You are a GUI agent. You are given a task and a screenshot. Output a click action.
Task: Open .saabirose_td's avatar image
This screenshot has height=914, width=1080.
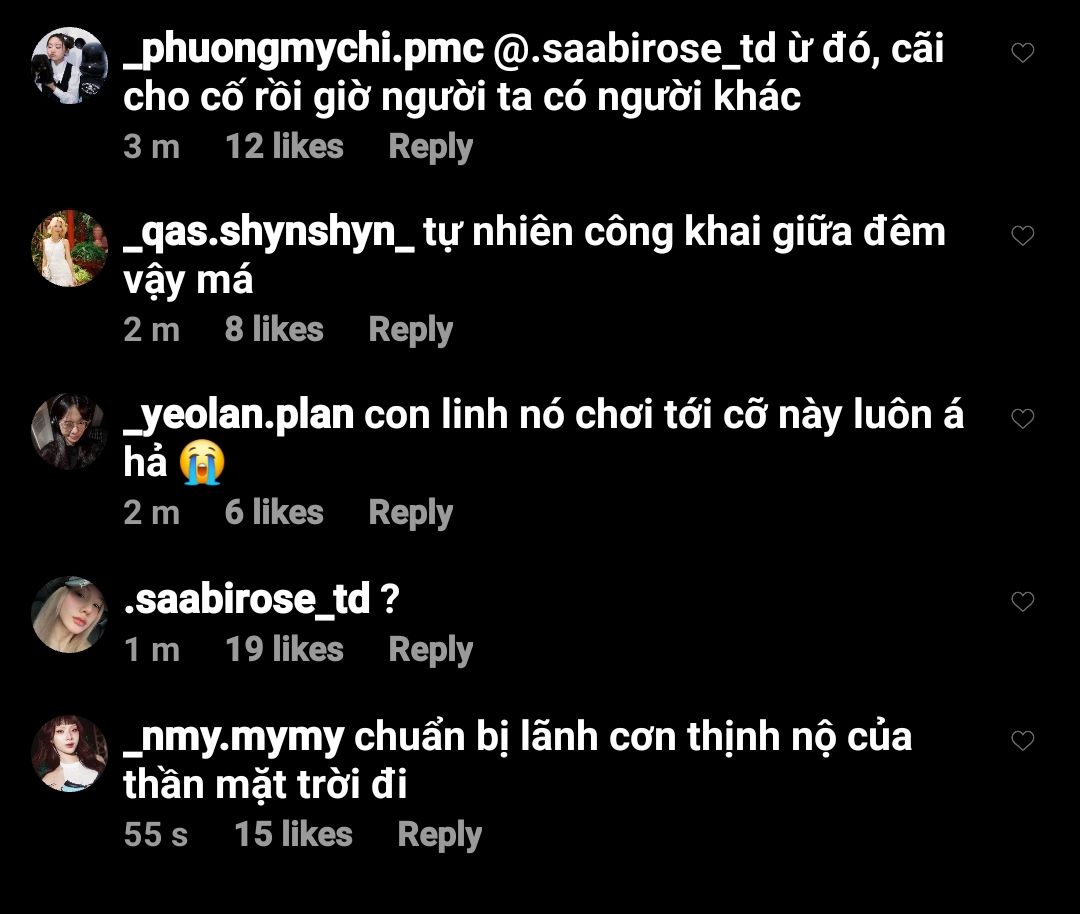(x=70, y=614)
